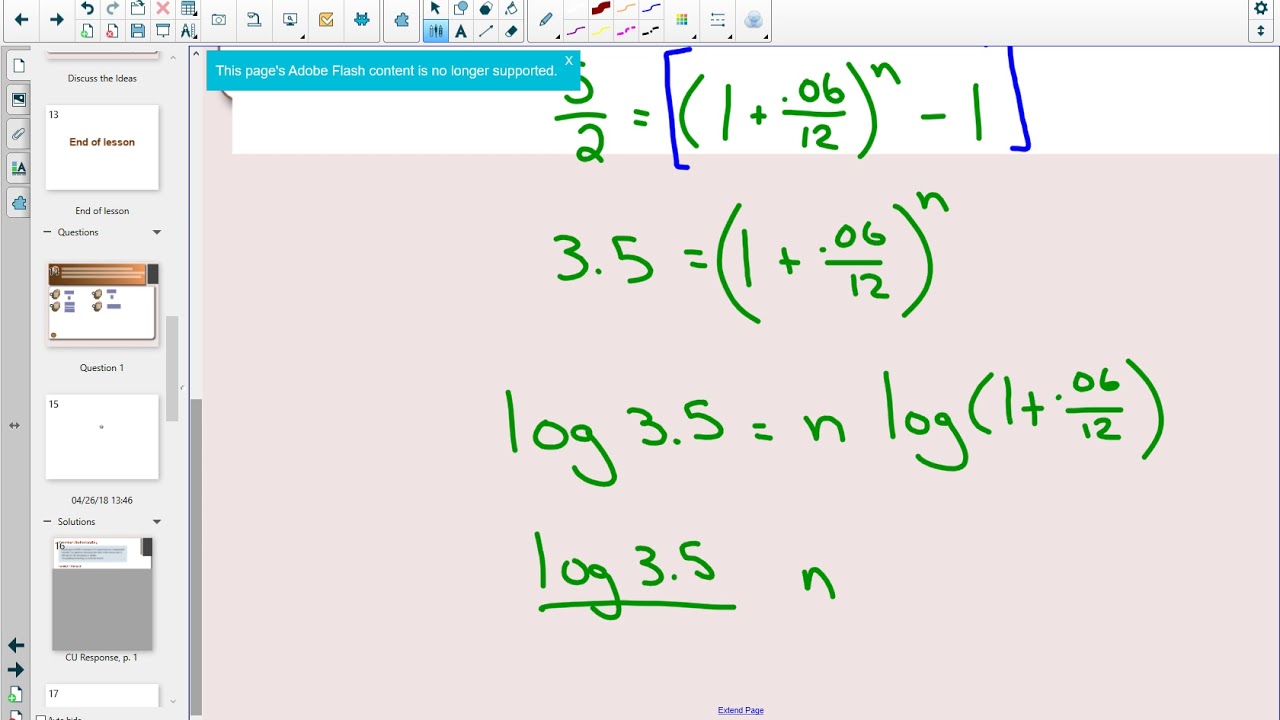The height and width of the screenshot is (720, 1280).
Task: Toggle the sidebar side with double arrow
Action: pos(14,425)
